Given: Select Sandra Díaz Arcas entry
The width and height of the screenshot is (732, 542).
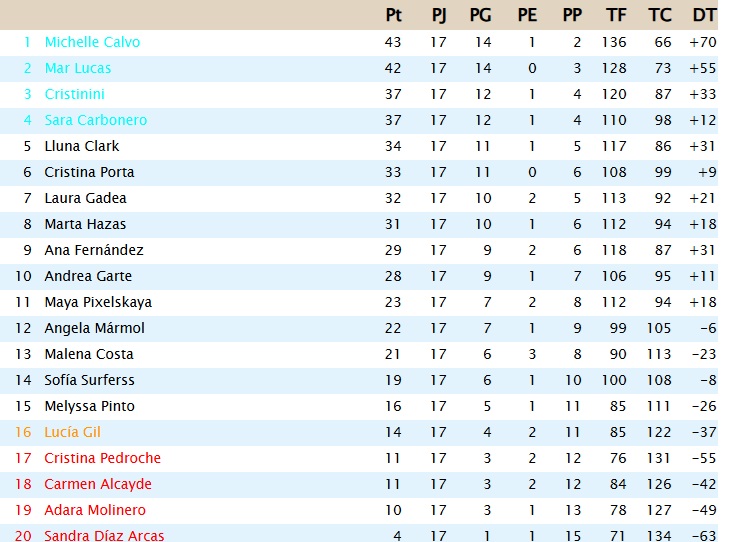Looking at the screenshot, I should click(104, 536).
